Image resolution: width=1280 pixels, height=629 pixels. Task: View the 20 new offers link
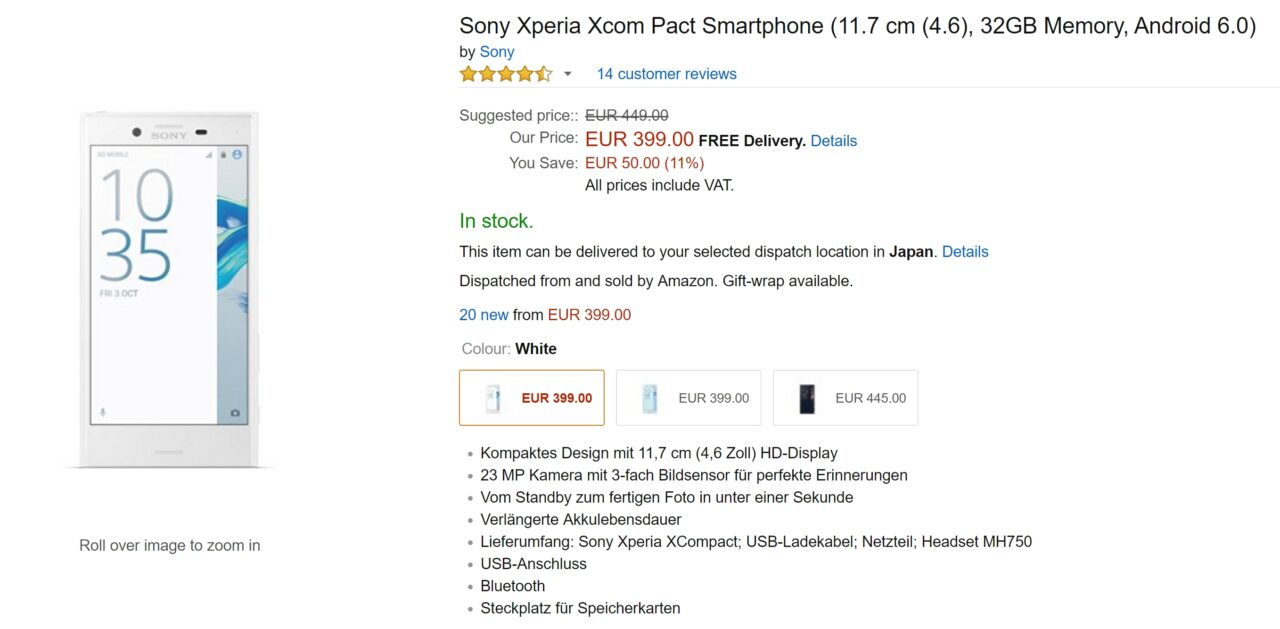click(x=484, y=315)
